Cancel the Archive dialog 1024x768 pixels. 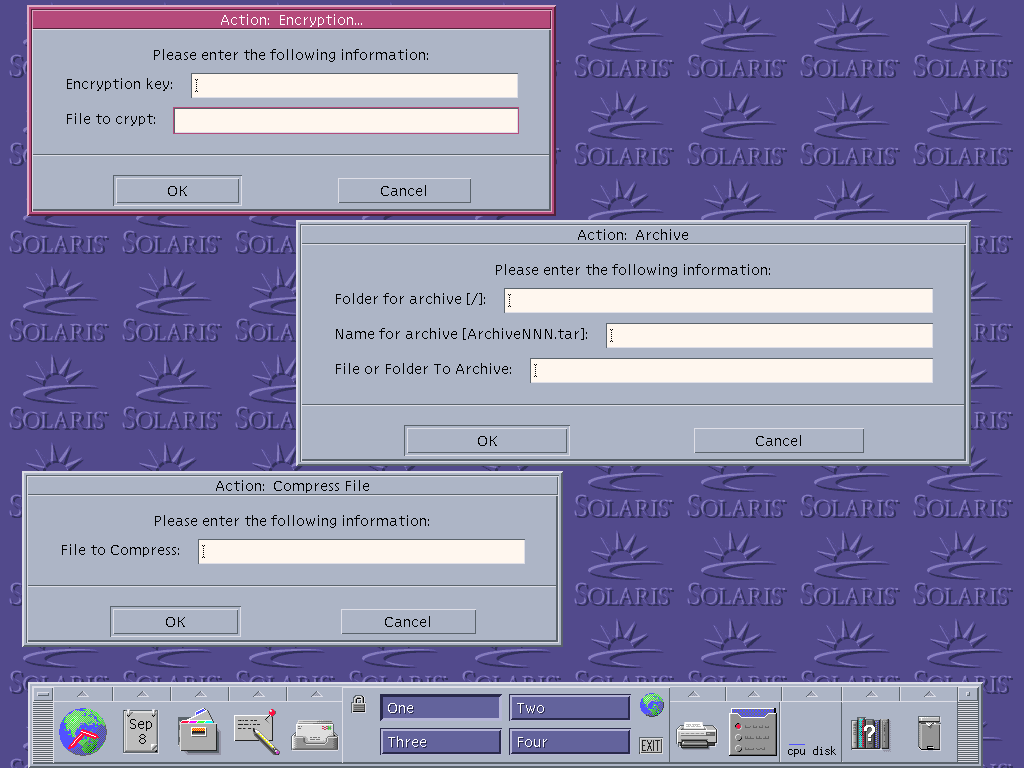coord(778,441)
